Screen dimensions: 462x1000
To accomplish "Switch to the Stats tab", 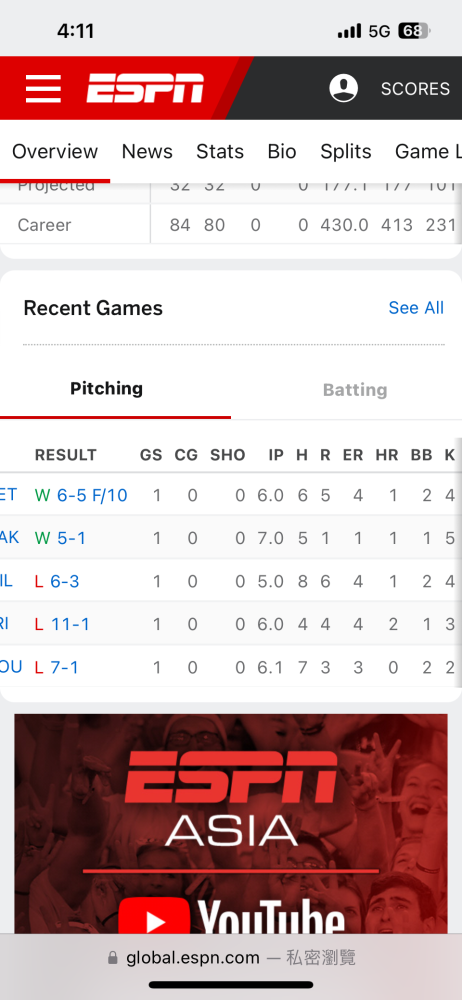I will pyautogui.click(x=220, y=151).
